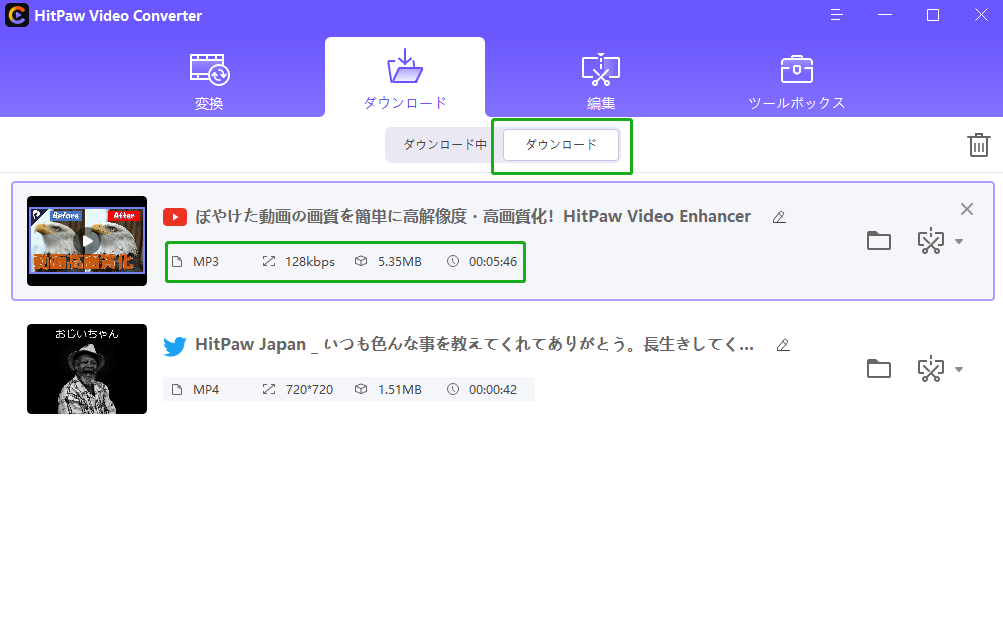Add the MP3 item to edit list
This screenshot has width=1003, height=626.
click(x=931, y=241)
